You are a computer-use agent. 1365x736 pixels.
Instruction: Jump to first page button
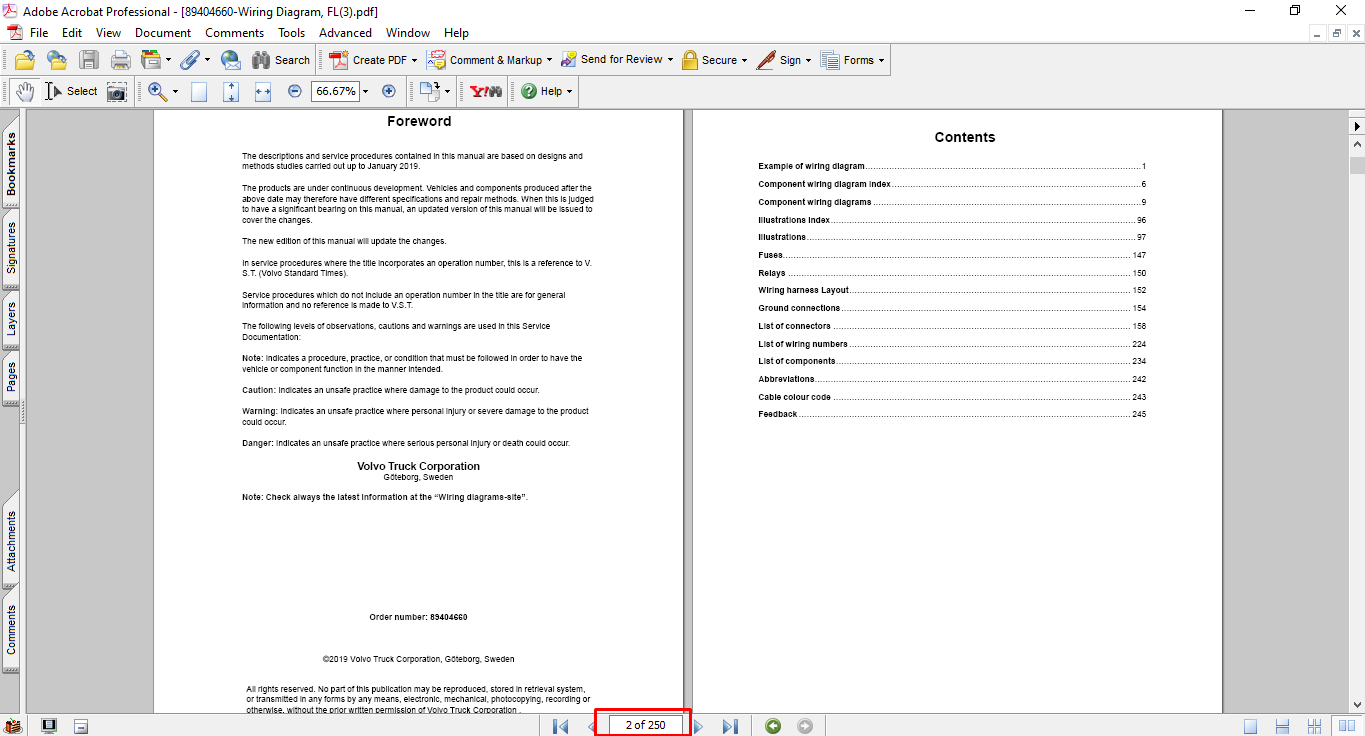point(561,726)
